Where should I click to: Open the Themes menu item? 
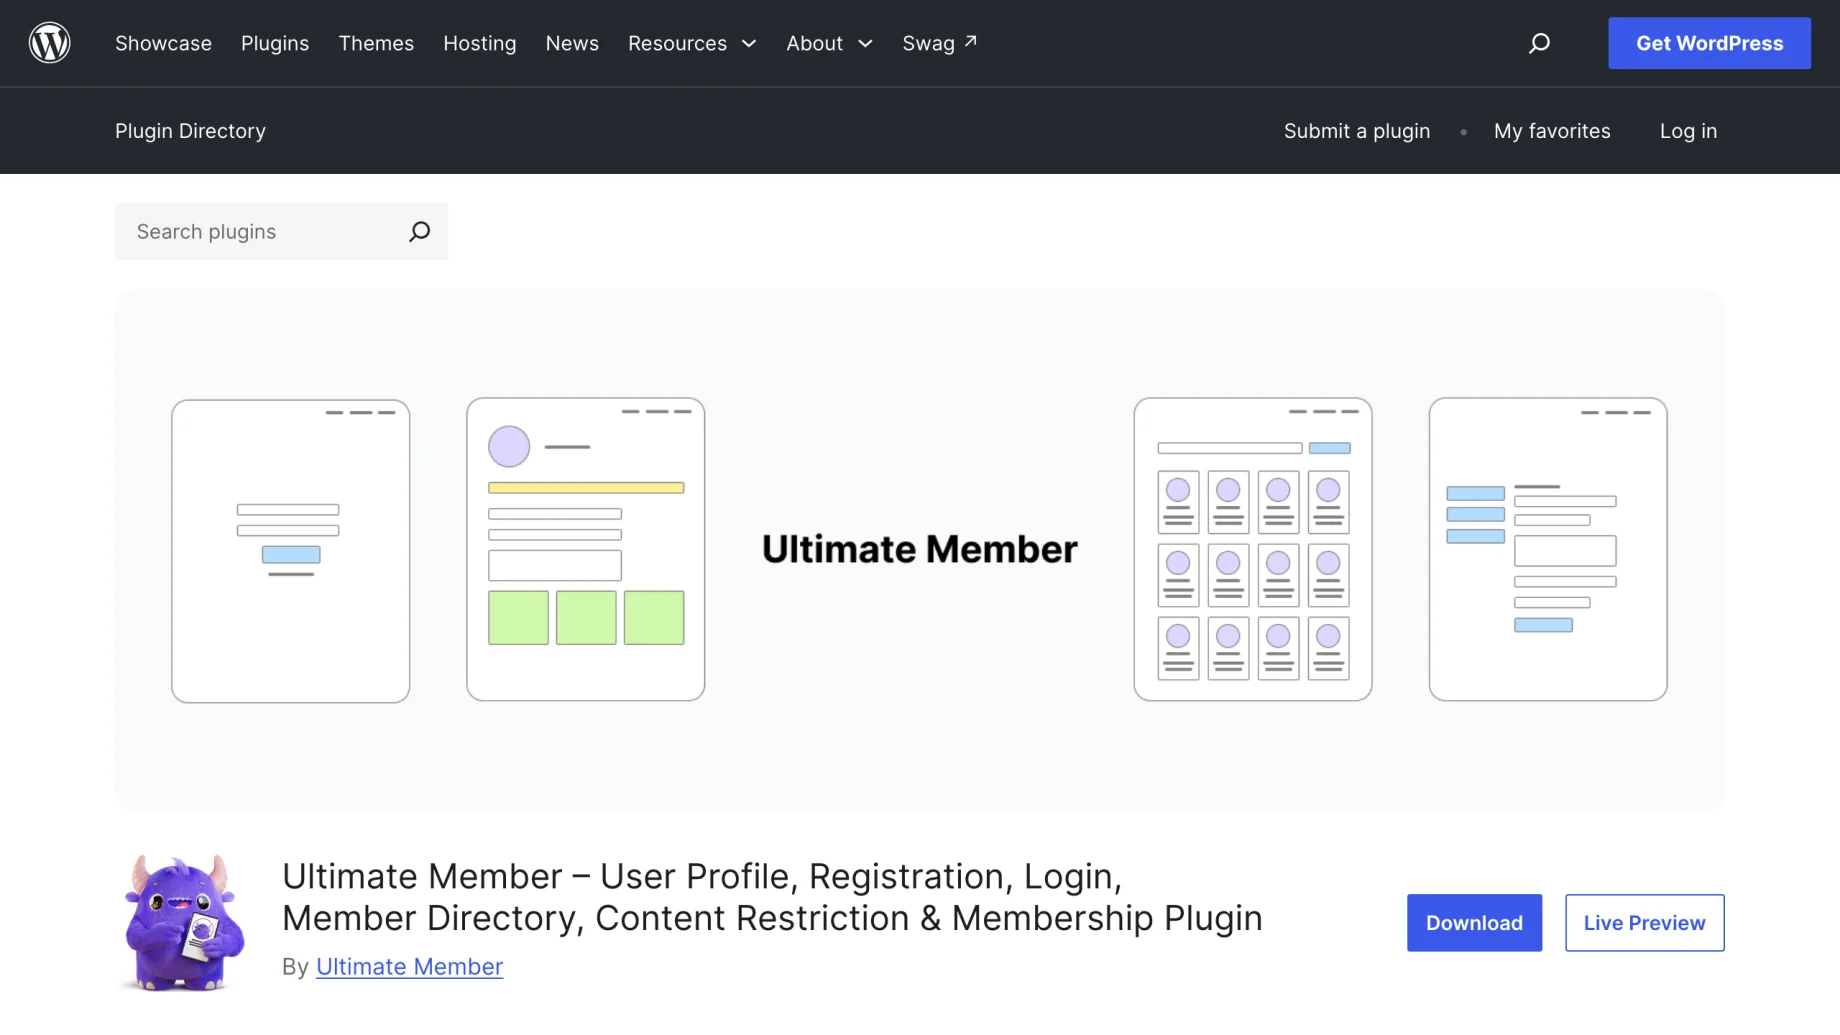[x=376, y=43]
